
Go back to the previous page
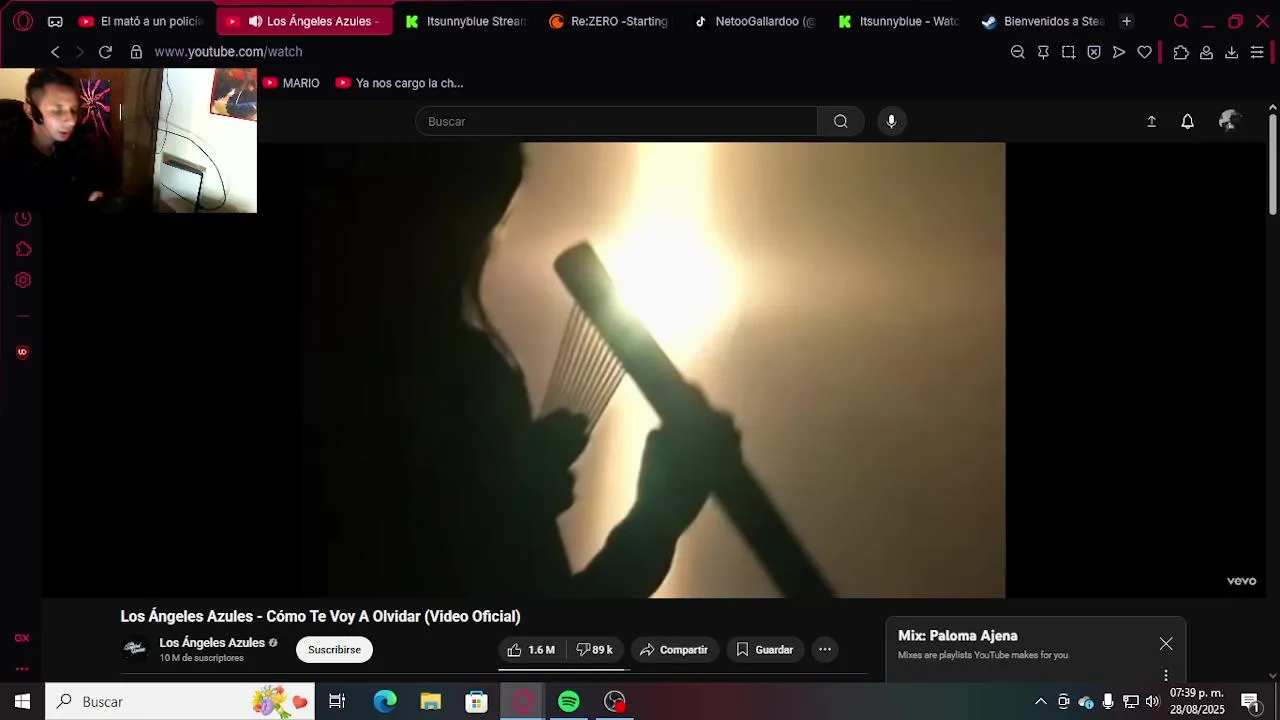tap(55, 52)
